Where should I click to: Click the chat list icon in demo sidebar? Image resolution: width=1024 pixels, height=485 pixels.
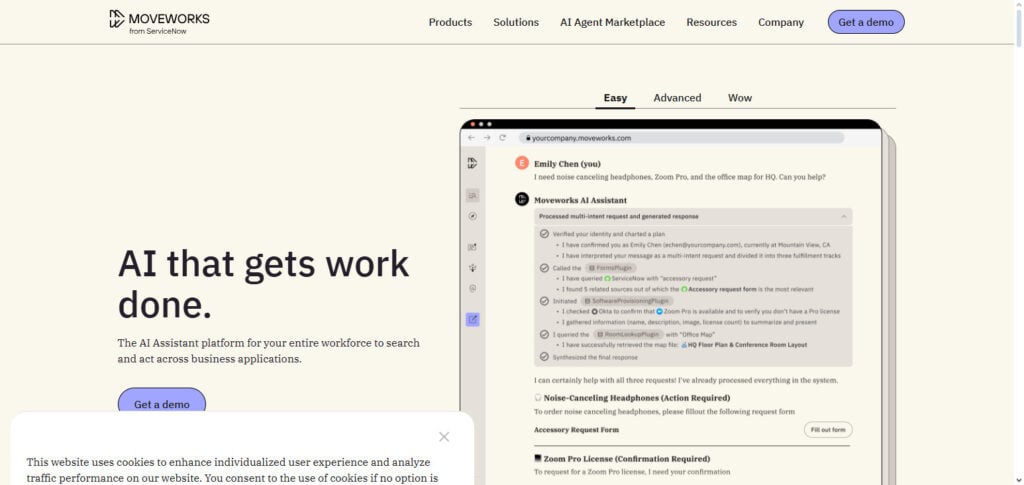473,195
